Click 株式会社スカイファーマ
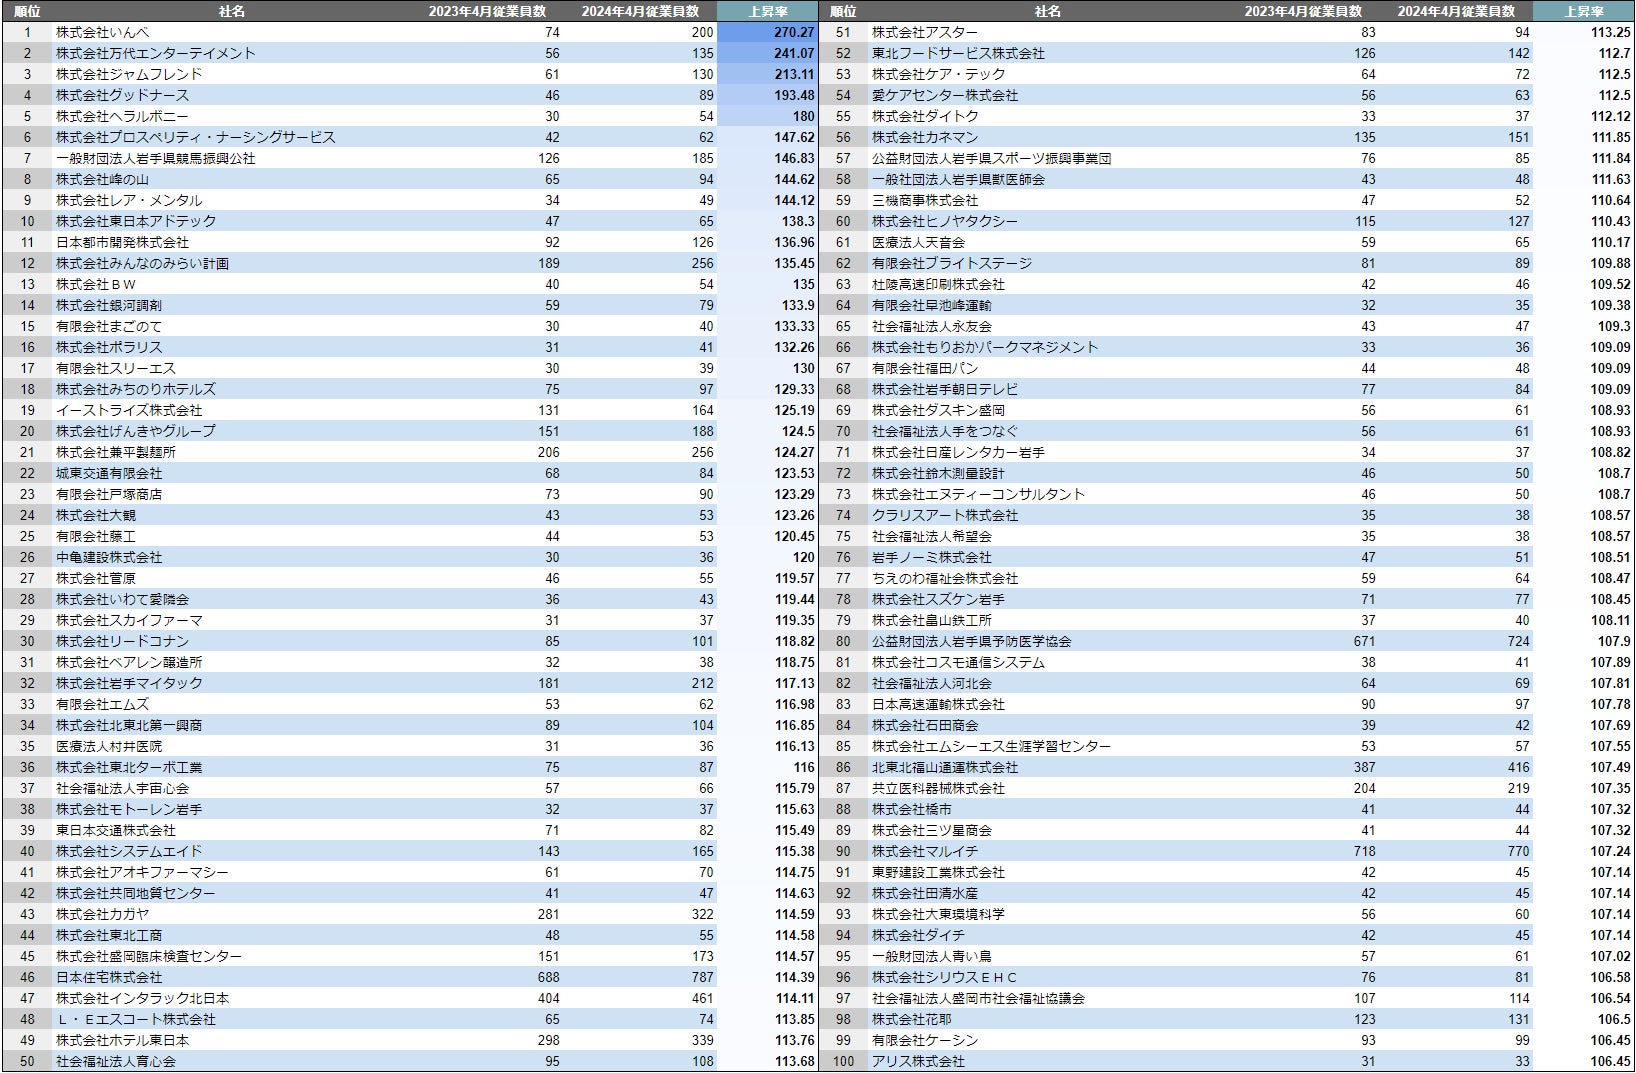Screen dimensions: 1636x1073 129,620
